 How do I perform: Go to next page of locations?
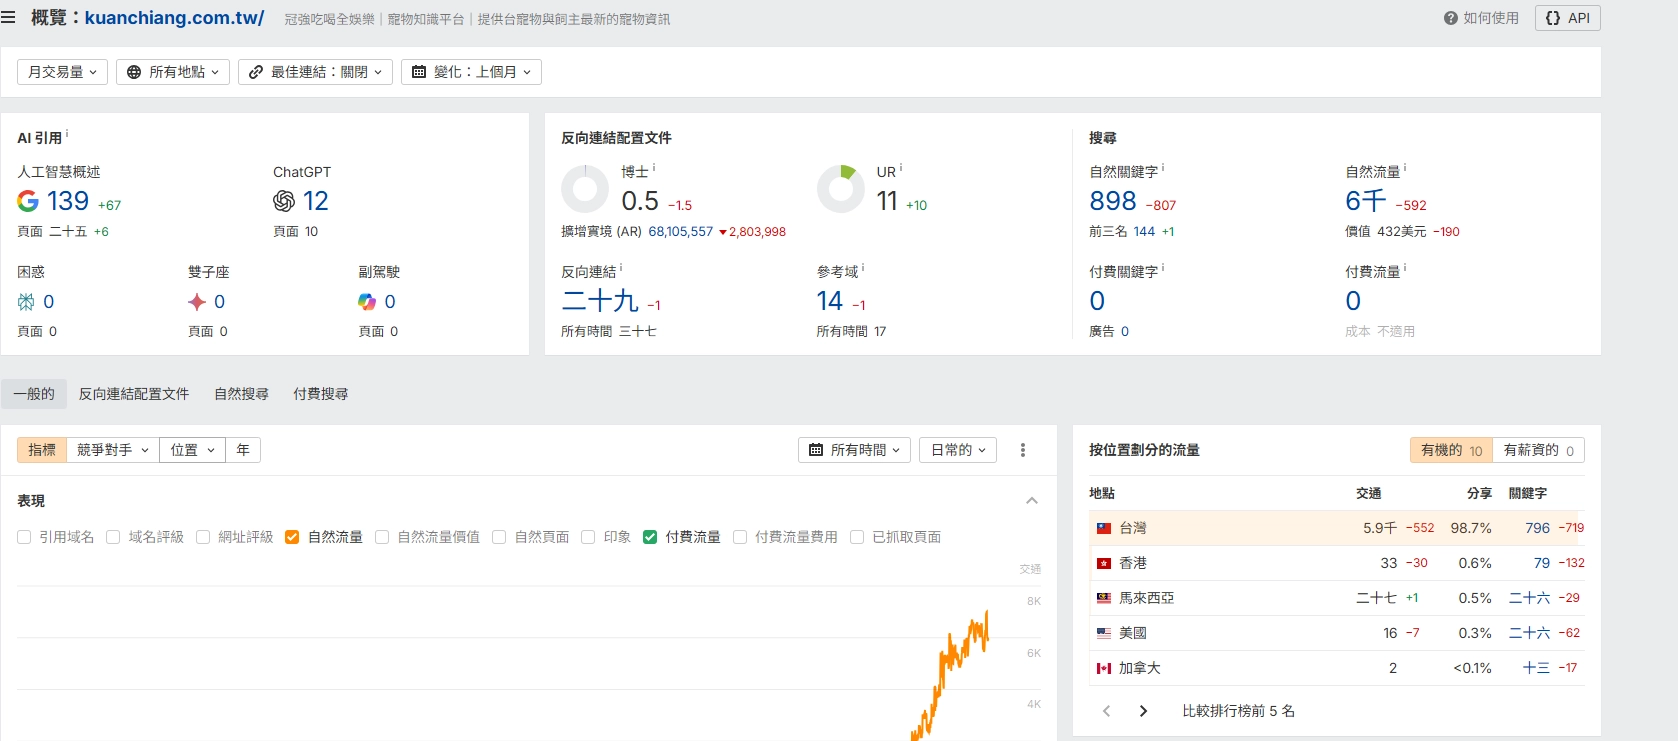pyautogui.click(x=1143, y=711)
